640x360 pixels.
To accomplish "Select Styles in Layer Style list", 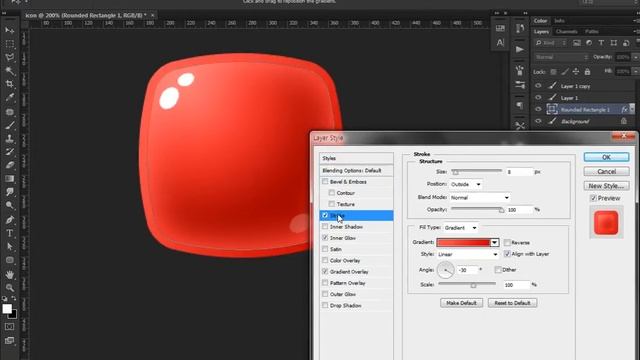I will (356, 158).
